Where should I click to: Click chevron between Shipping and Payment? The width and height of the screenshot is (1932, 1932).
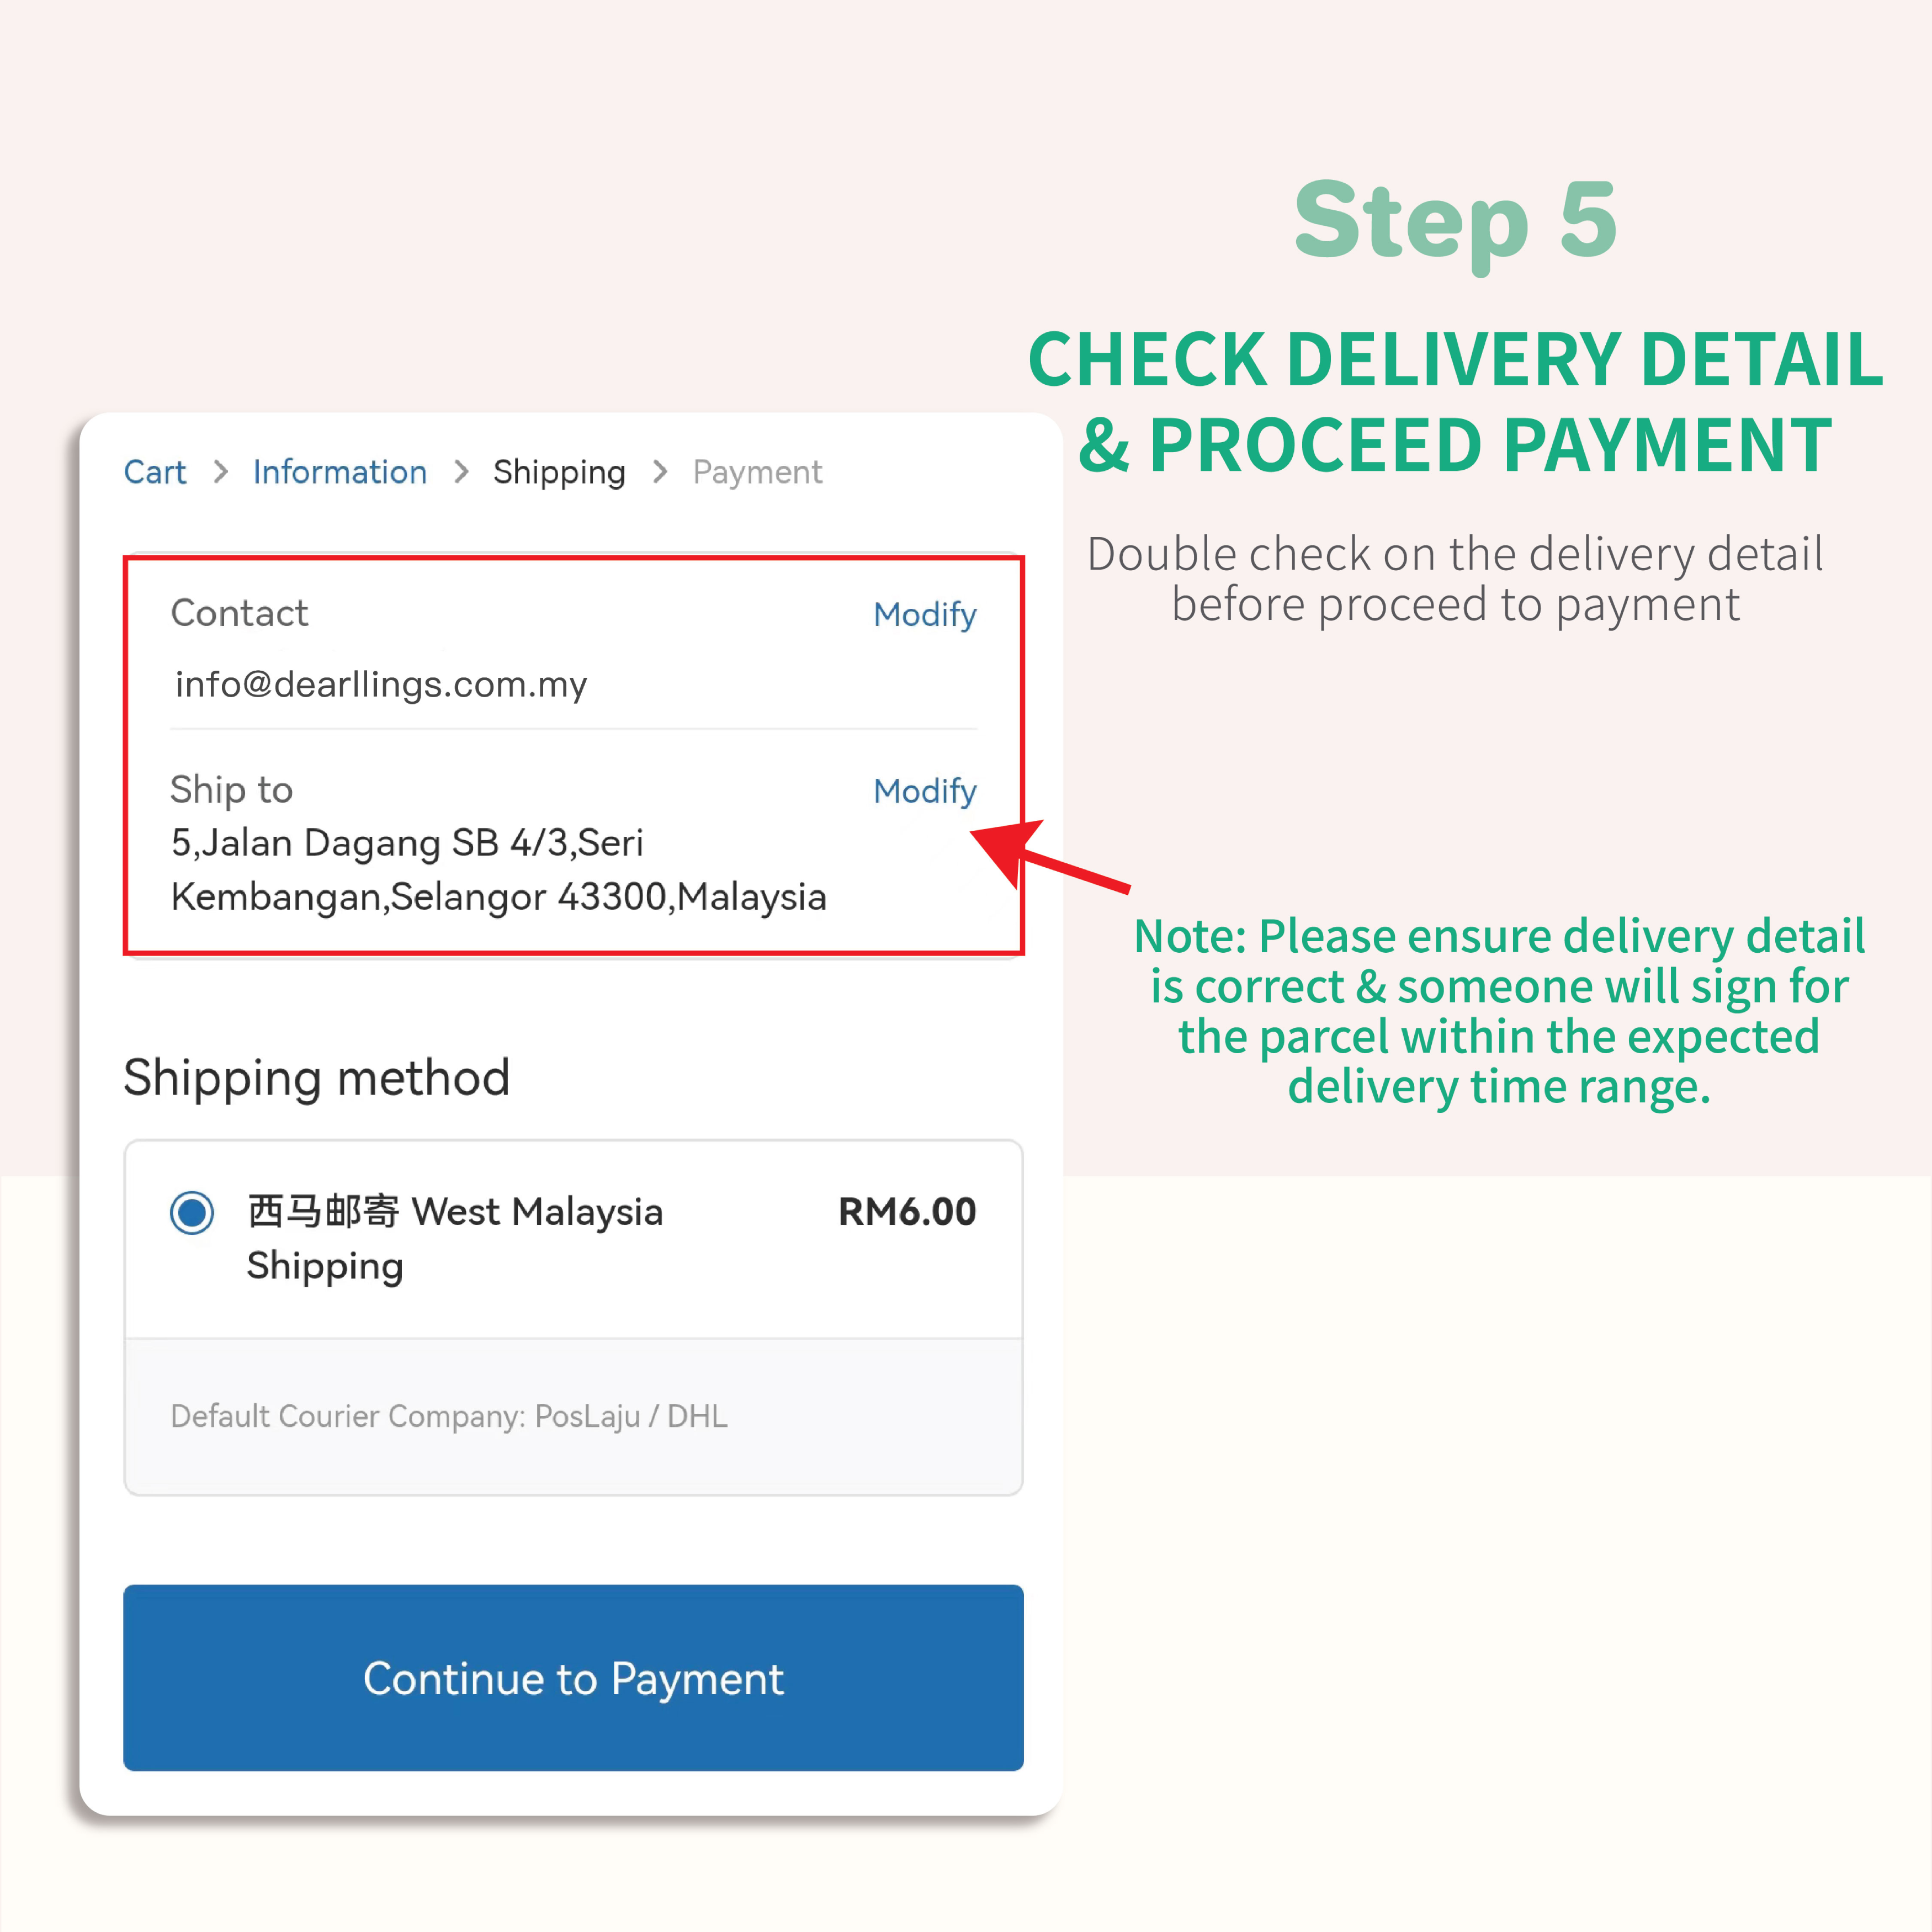tap(660, 471)
